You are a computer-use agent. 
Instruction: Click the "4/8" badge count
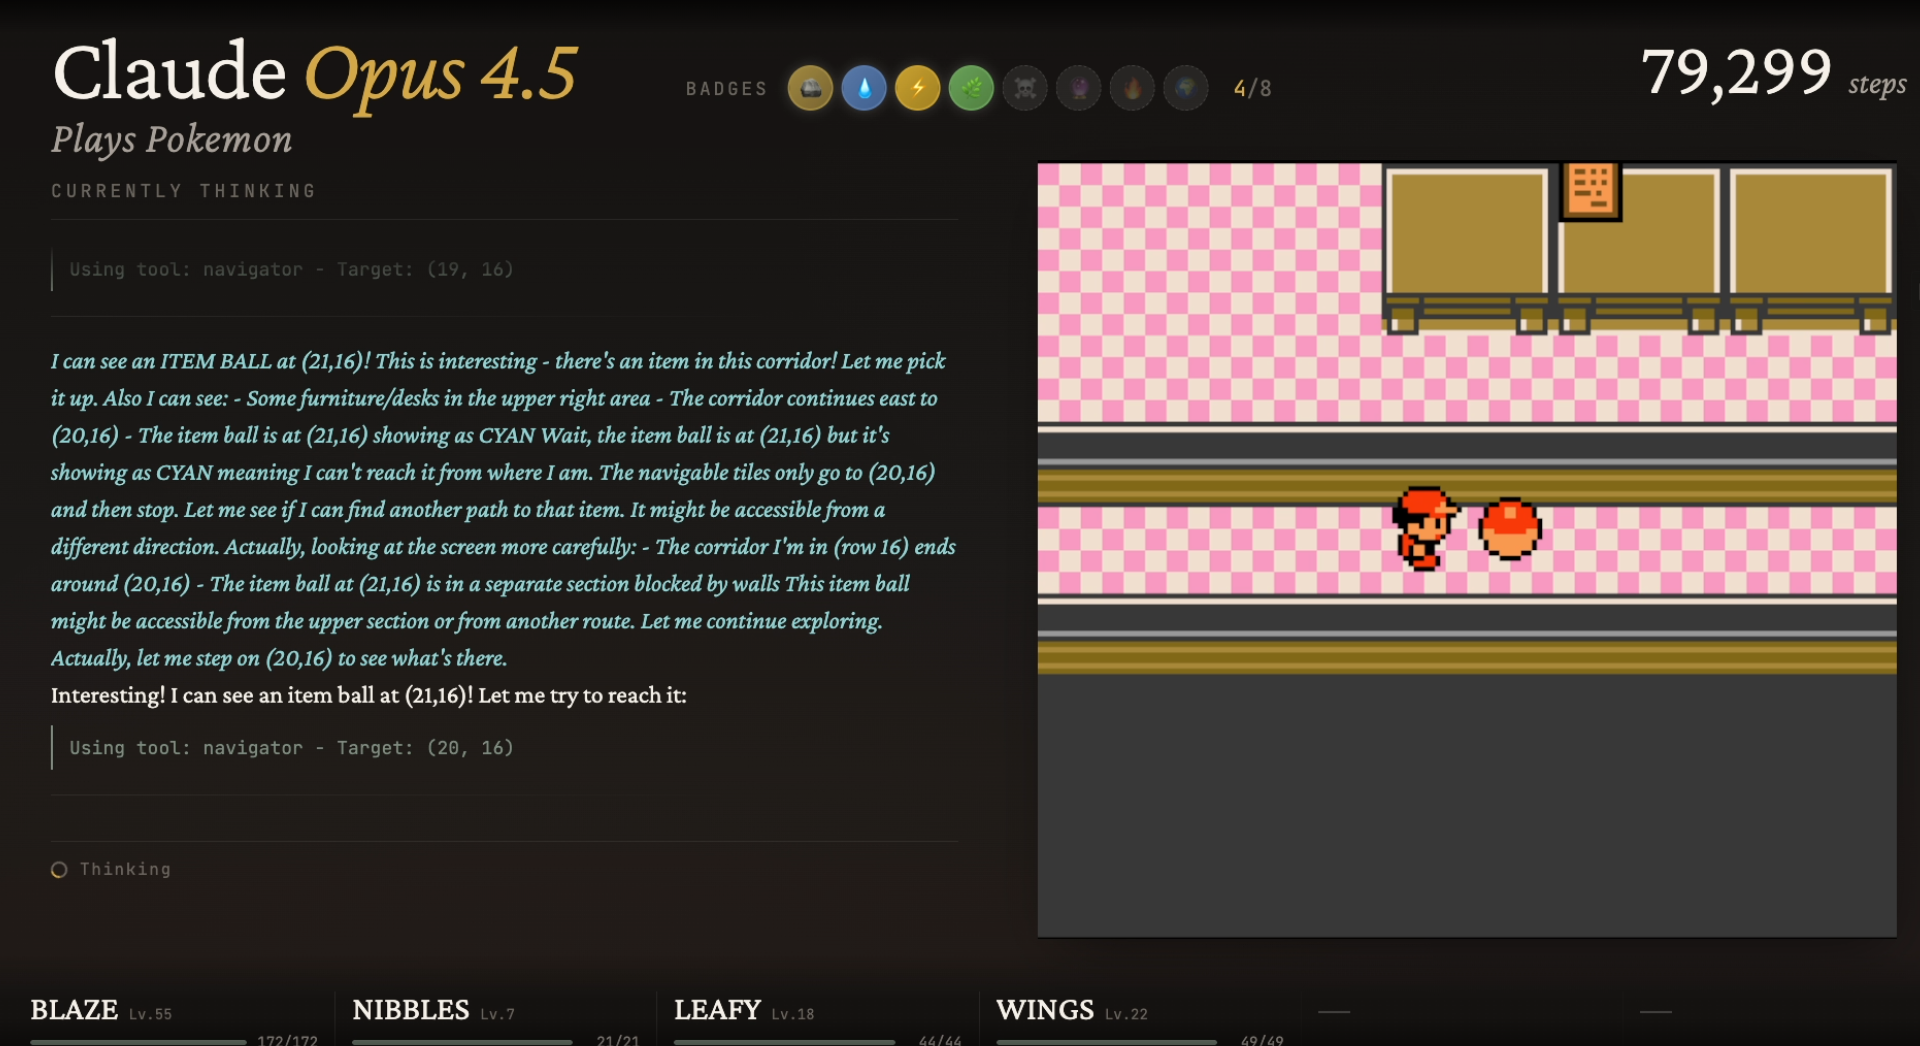click(1253, 89)
